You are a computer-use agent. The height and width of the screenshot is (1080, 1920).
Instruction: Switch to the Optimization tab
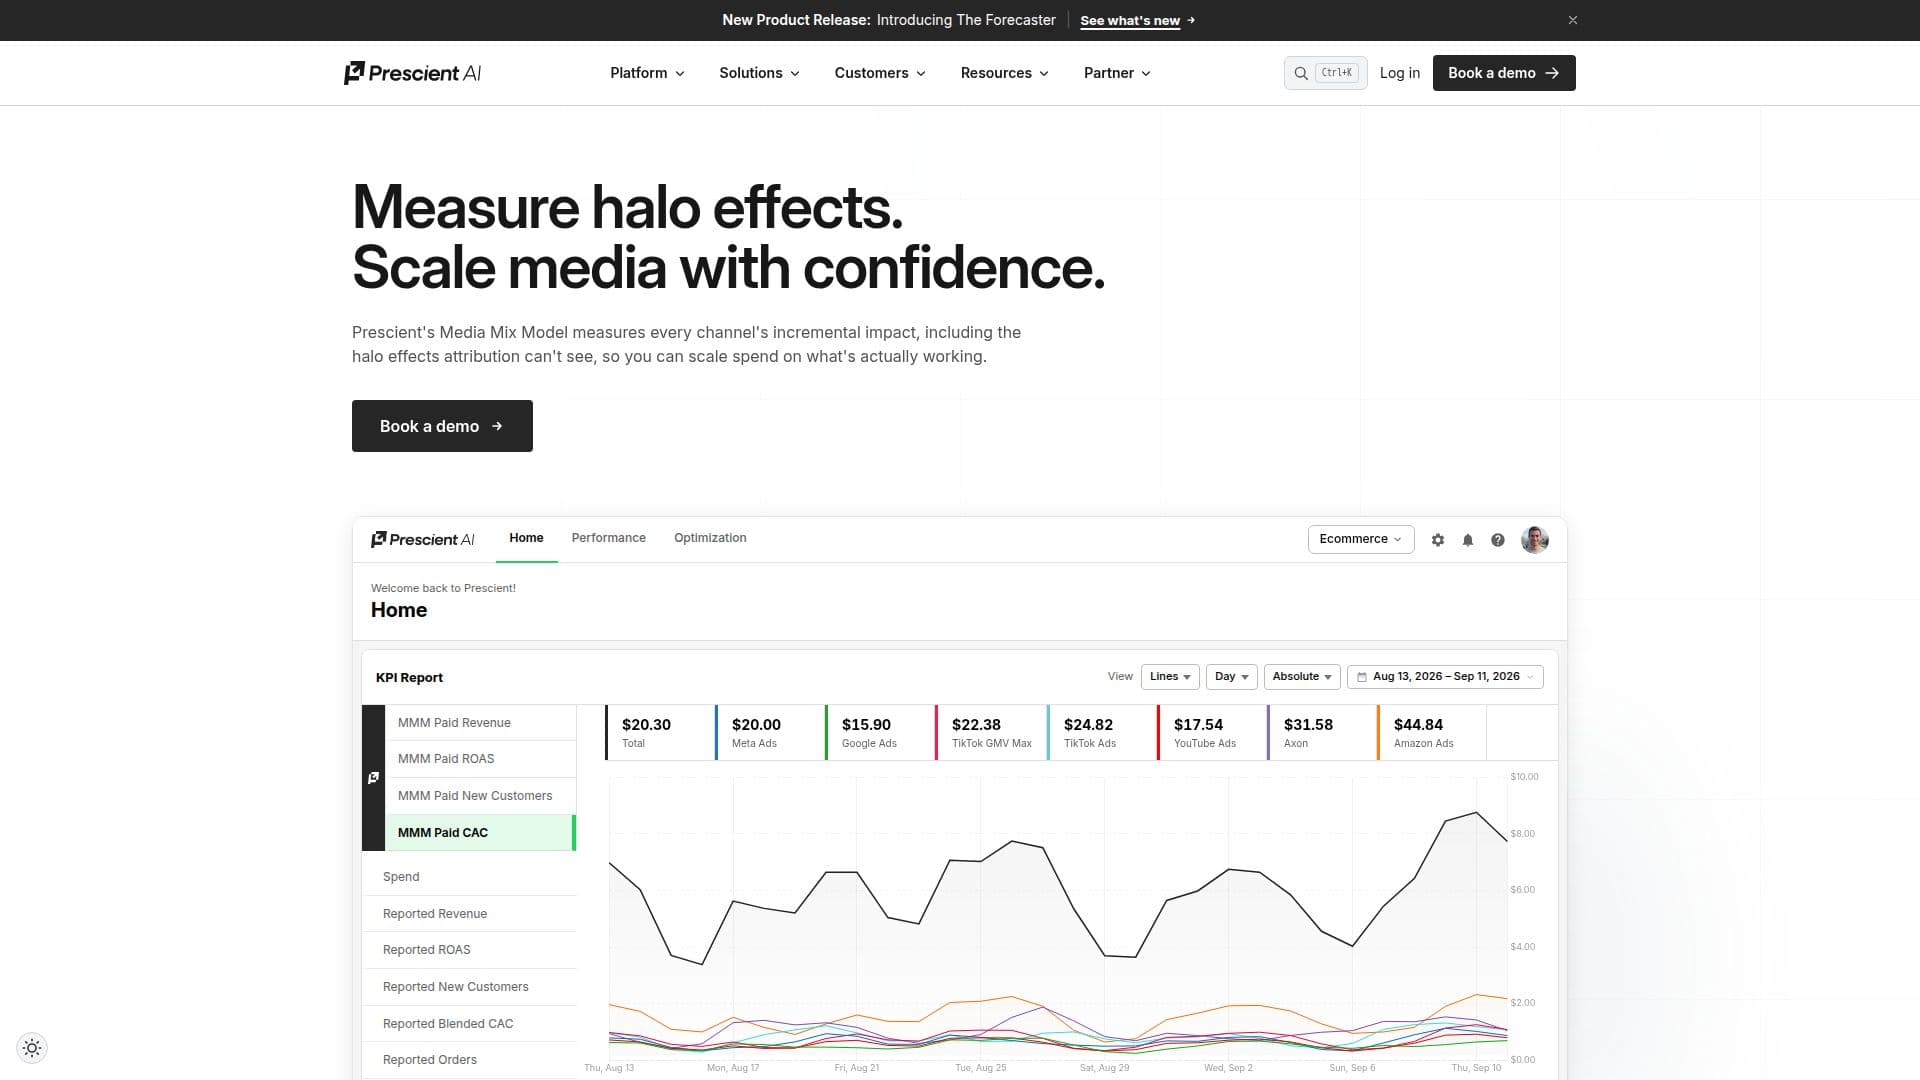tap(710, 538)
